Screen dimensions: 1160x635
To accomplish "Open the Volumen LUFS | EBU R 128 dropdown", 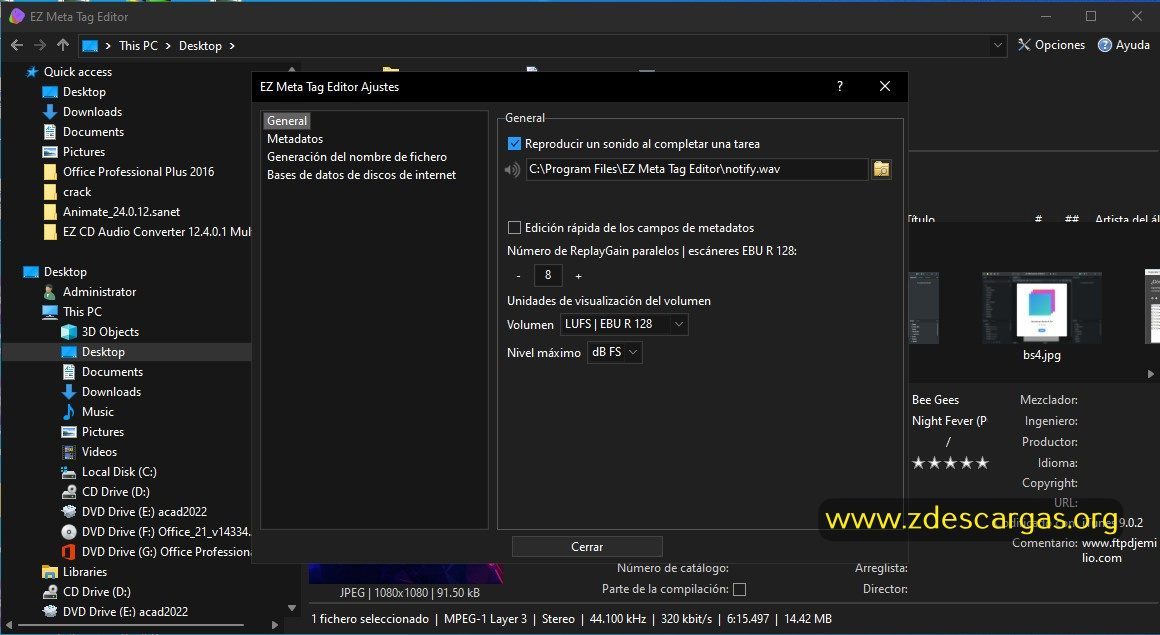I will (624, 324).
